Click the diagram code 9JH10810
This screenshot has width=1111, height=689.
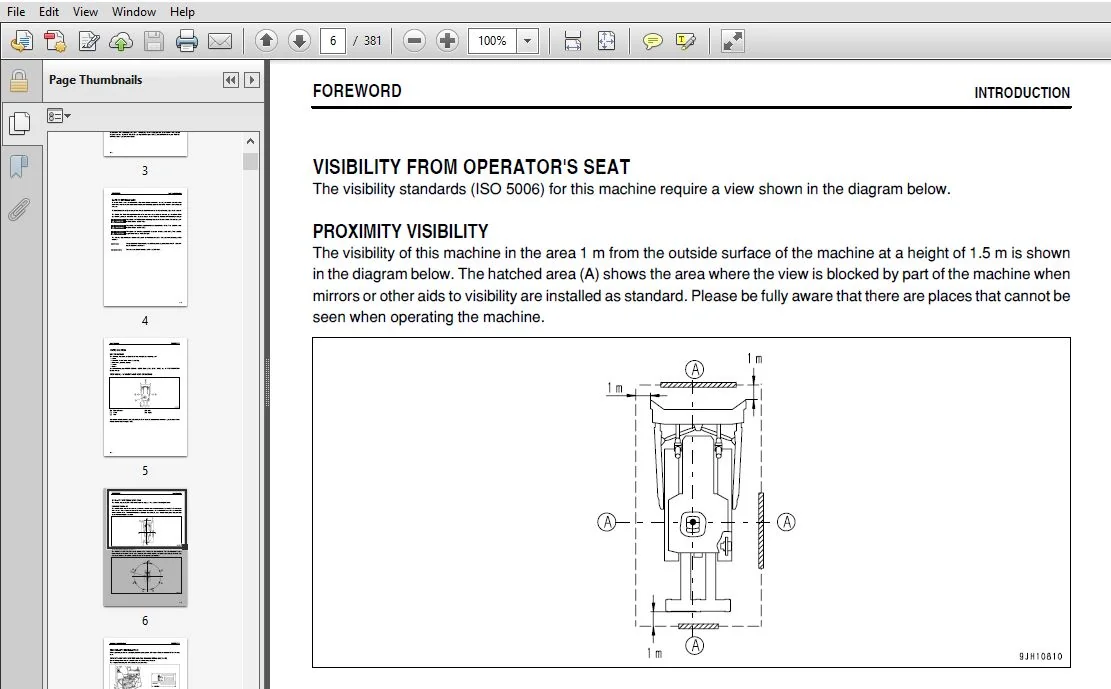[x=1041, y=656]
